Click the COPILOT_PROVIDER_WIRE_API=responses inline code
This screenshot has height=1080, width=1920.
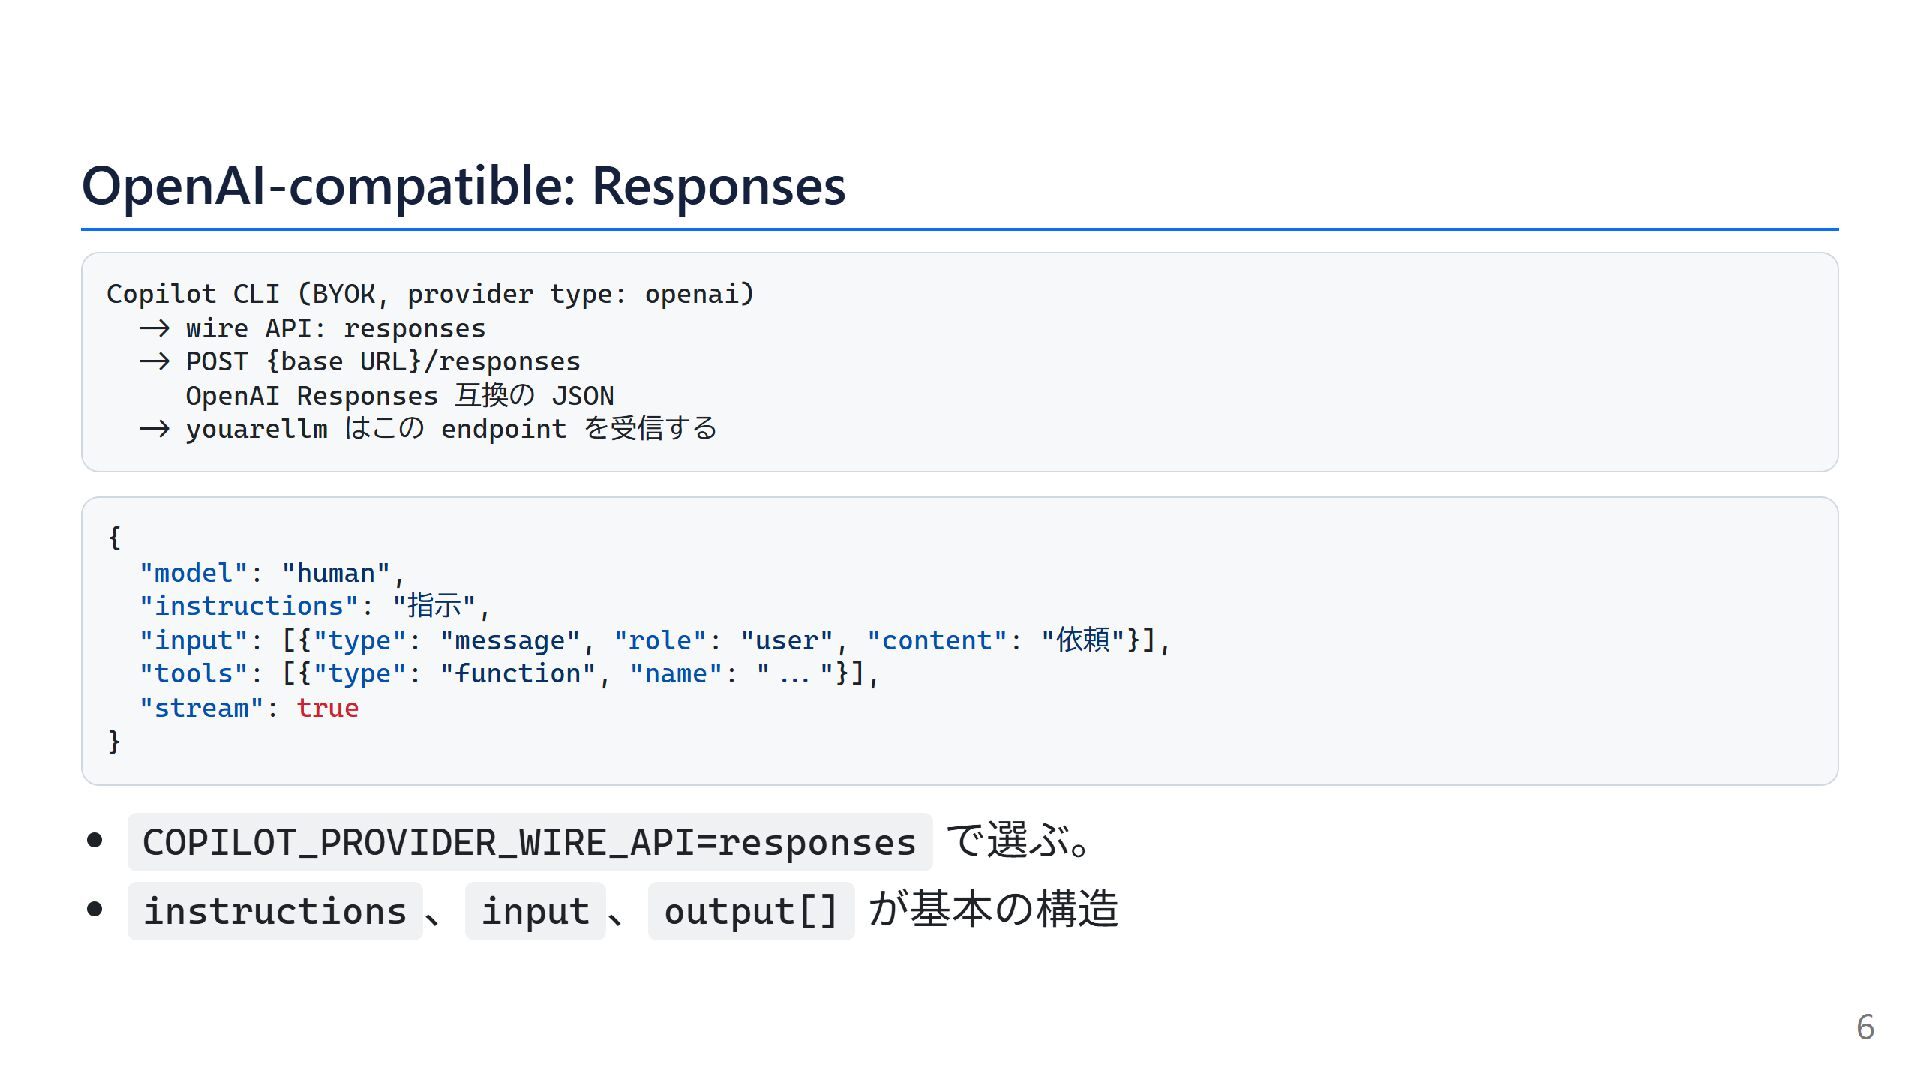point(529,842)
